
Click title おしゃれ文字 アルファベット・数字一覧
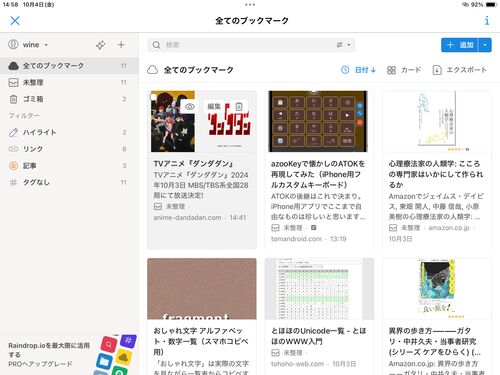point(200,341)
